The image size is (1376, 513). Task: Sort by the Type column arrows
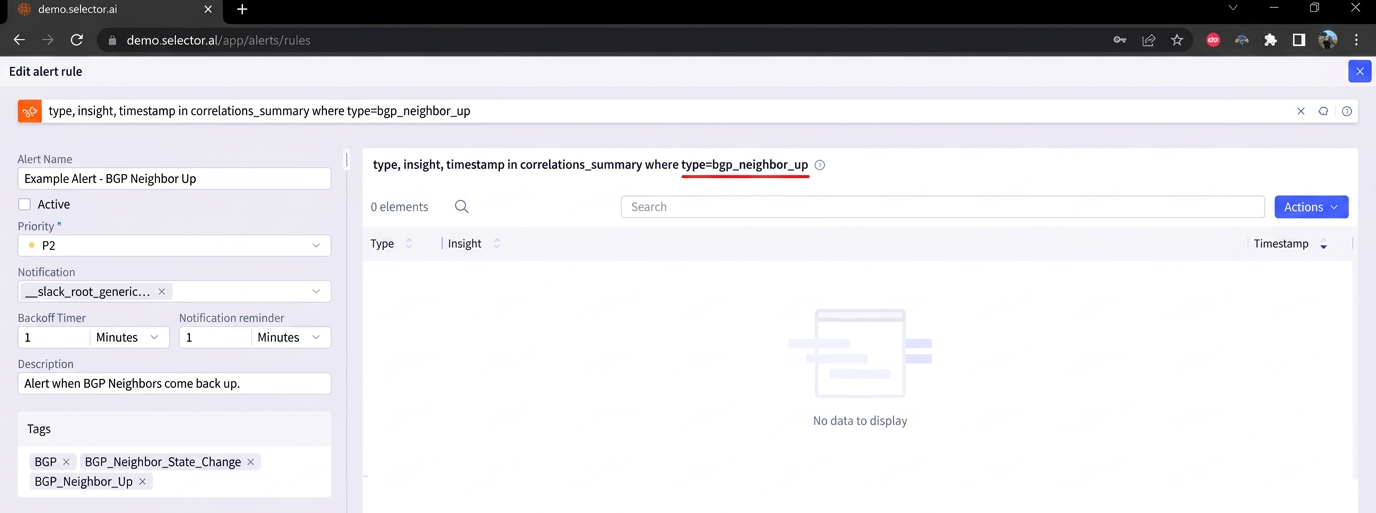pos(408,244)
